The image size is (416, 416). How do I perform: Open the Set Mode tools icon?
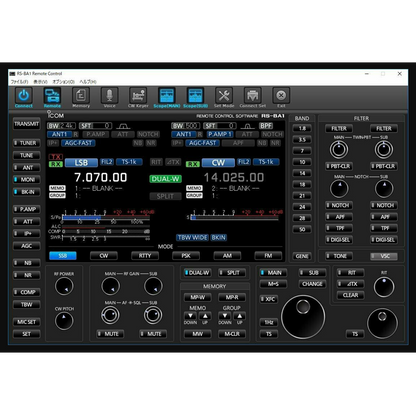coord(224,96)
